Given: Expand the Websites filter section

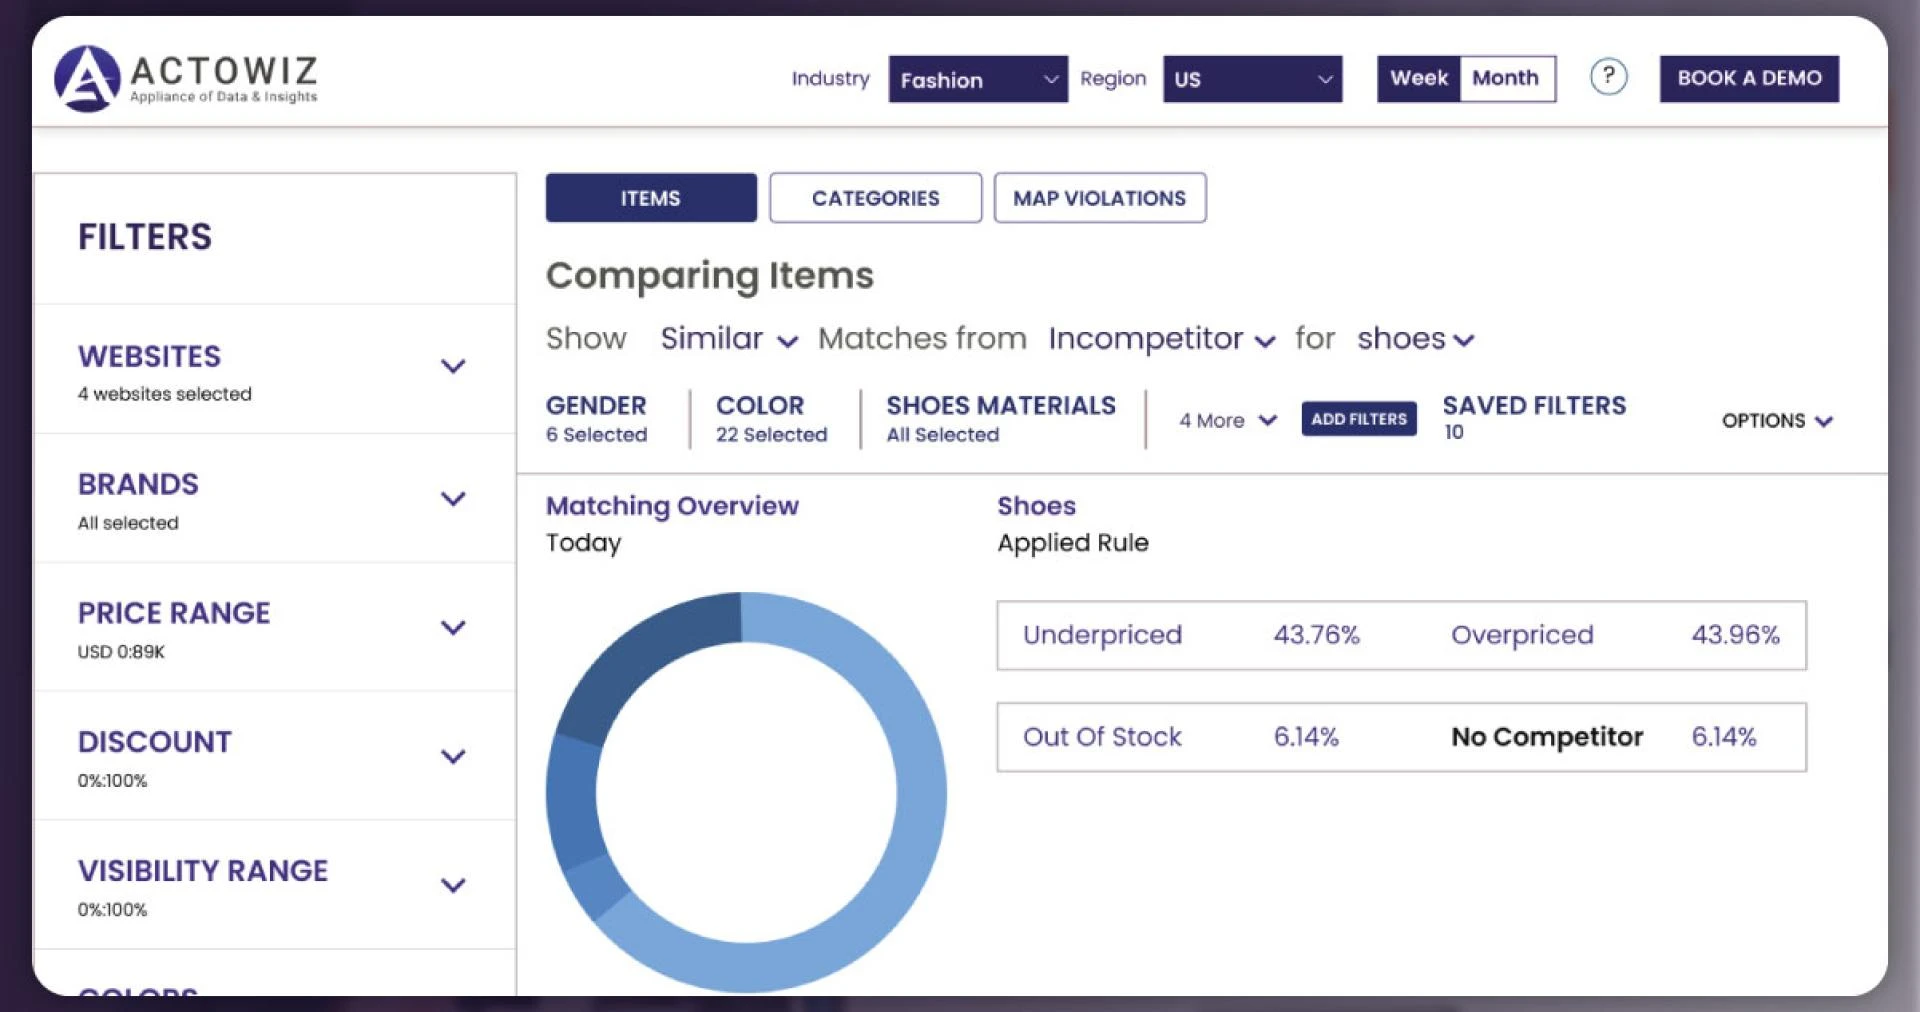Looking at the screenshot, I should coord(455,365).
